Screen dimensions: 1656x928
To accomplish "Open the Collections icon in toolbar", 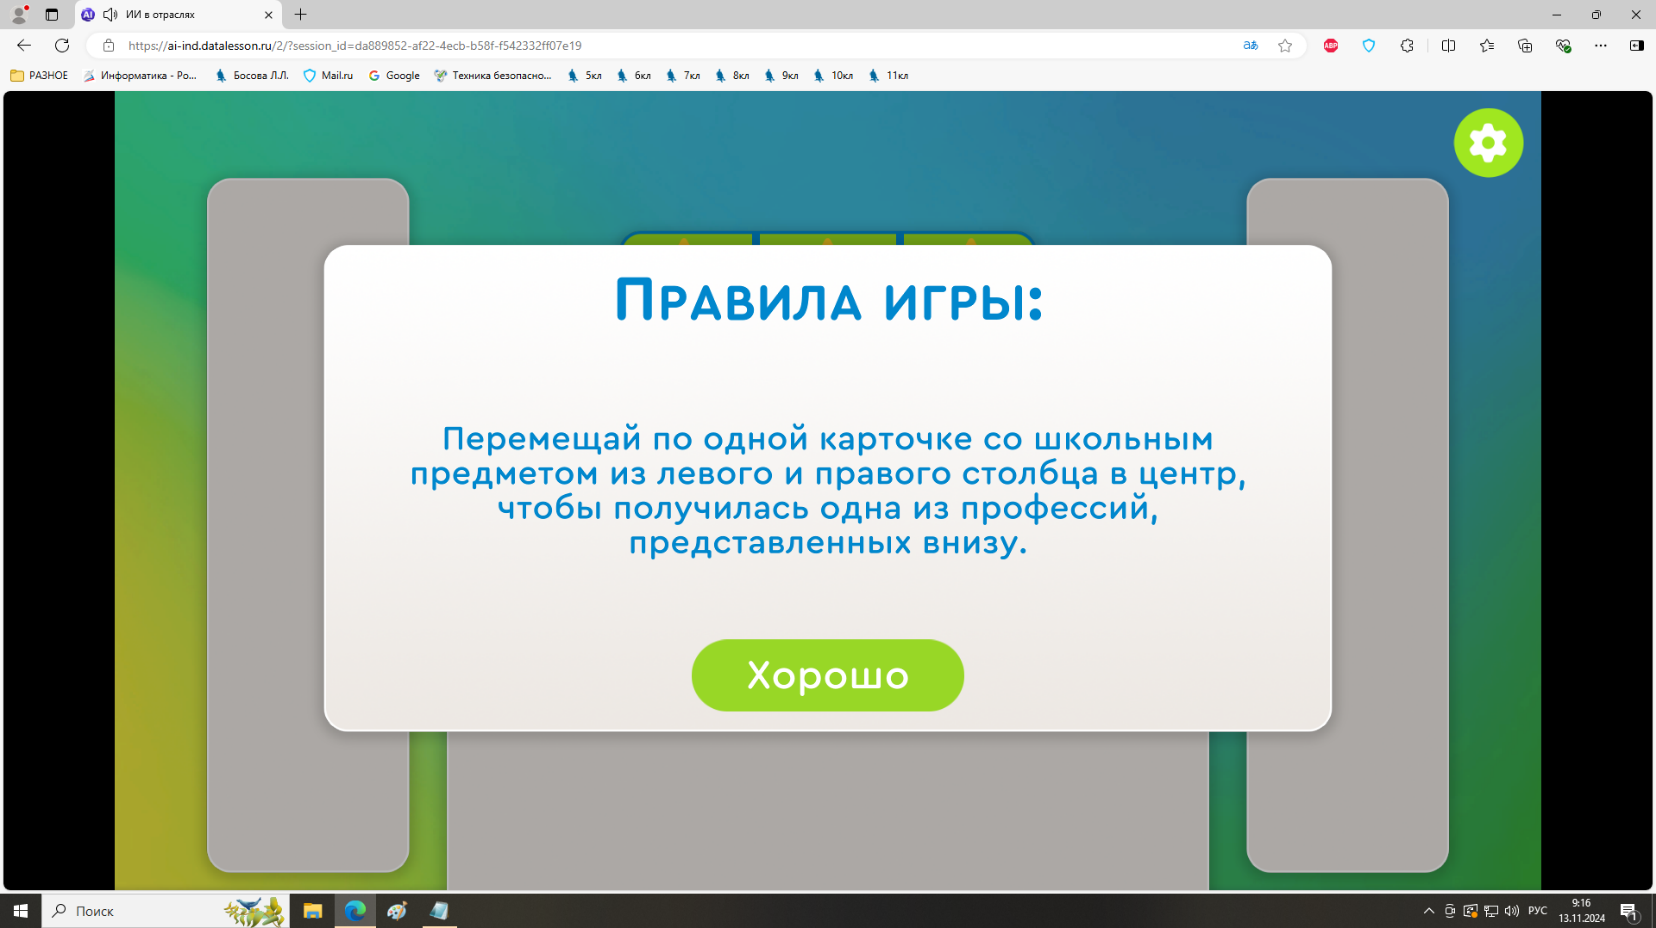I will [x=1525, y=45].
